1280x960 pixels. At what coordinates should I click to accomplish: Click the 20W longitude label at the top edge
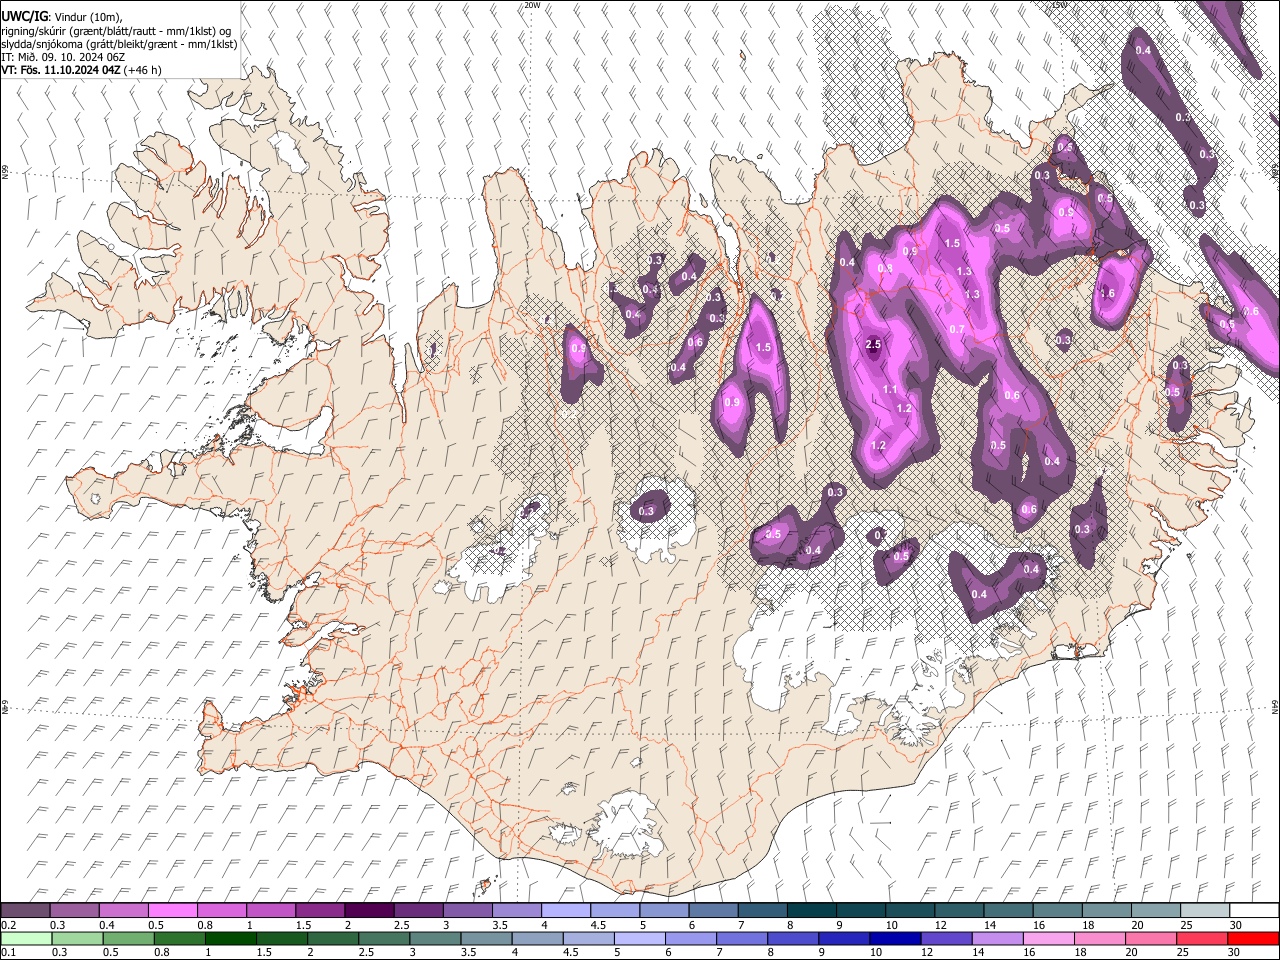(532, 5)
